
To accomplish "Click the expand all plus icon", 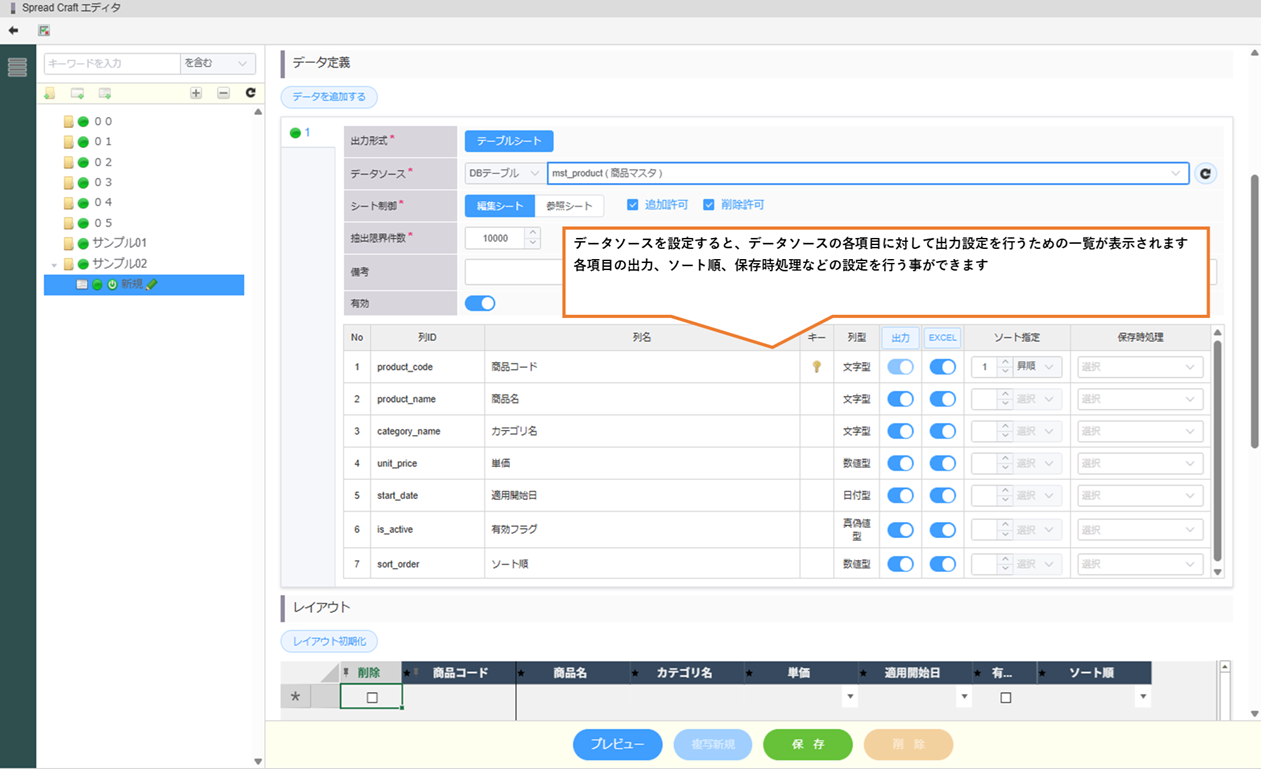I will [x=196, y=93].
